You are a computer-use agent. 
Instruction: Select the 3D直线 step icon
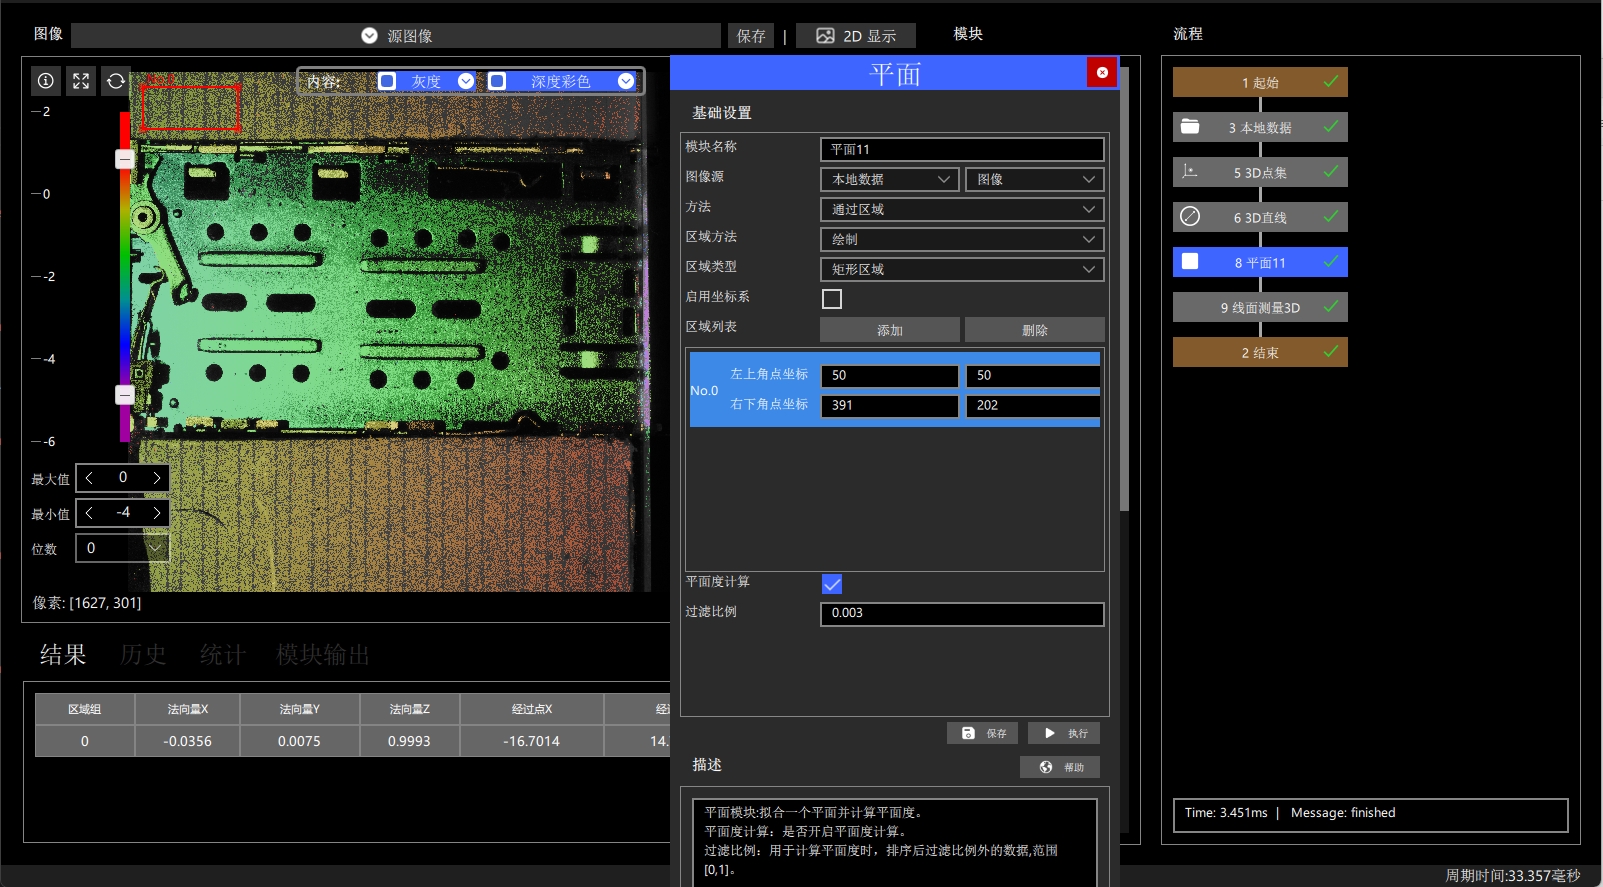point(1190,216)
